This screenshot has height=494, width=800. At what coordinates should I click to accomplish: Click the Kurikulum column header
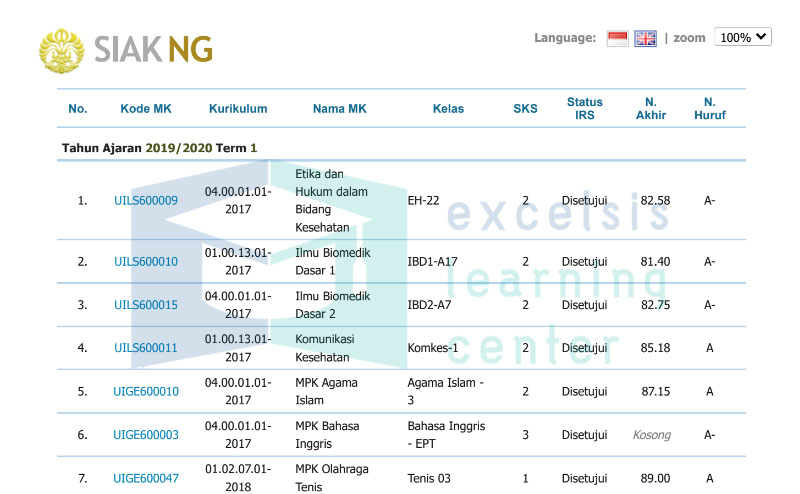click(238, 109)
